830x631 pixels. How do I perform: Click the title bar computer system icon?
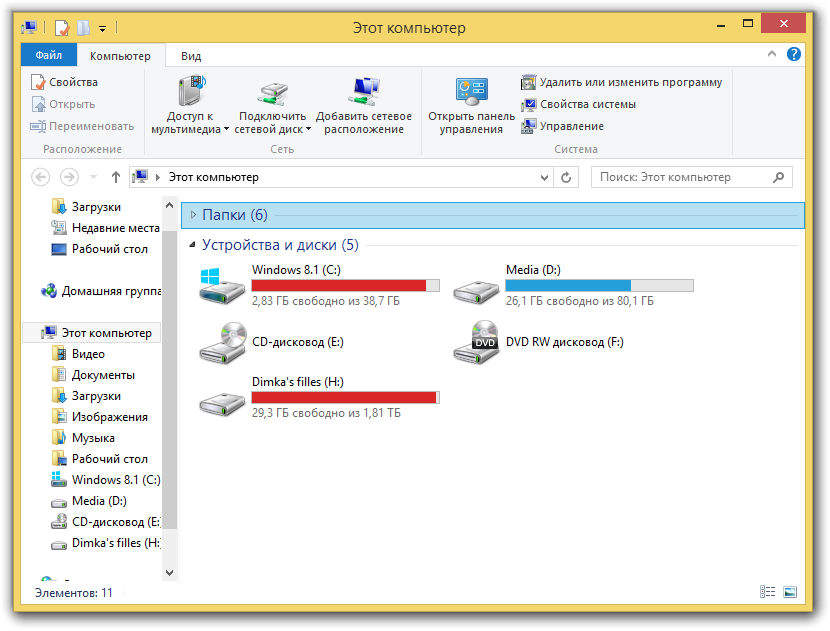(x=30, y=28)
